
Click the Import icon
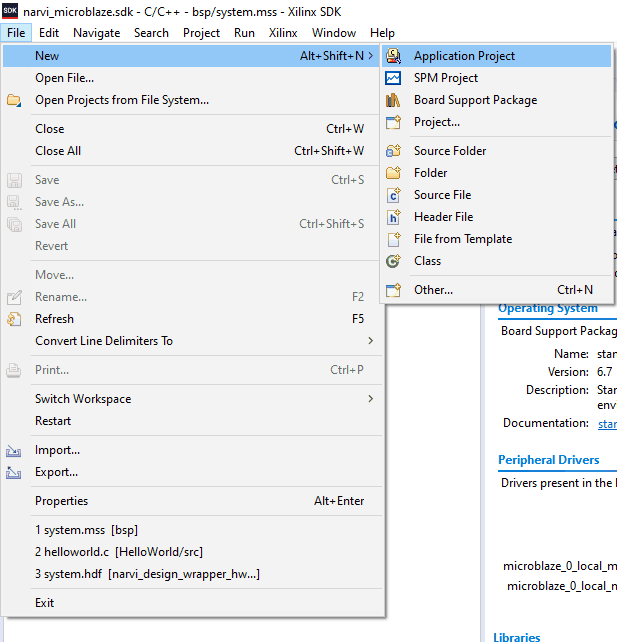click(x=15, y=450)
